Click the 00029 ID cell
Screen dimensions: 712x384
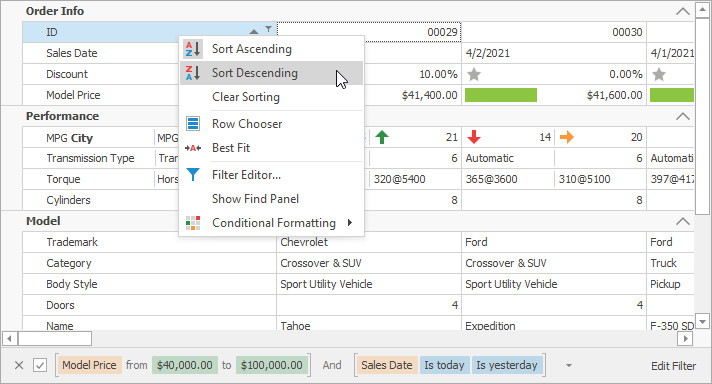tap(369, 32)
